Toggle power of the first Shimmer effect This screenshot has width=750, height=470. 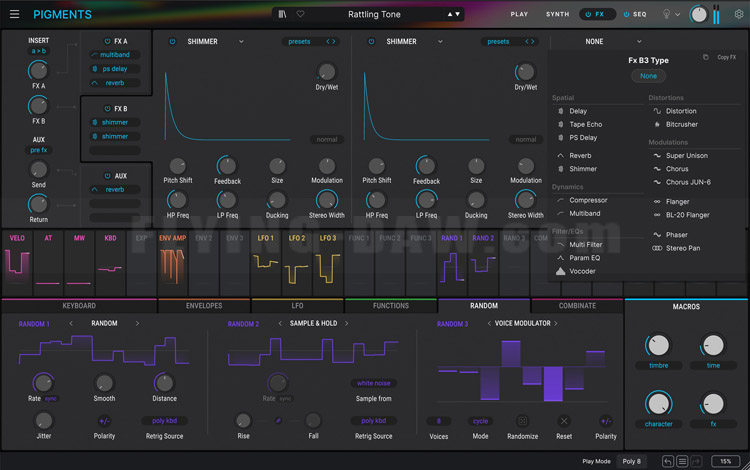click(x=172, y=42)
